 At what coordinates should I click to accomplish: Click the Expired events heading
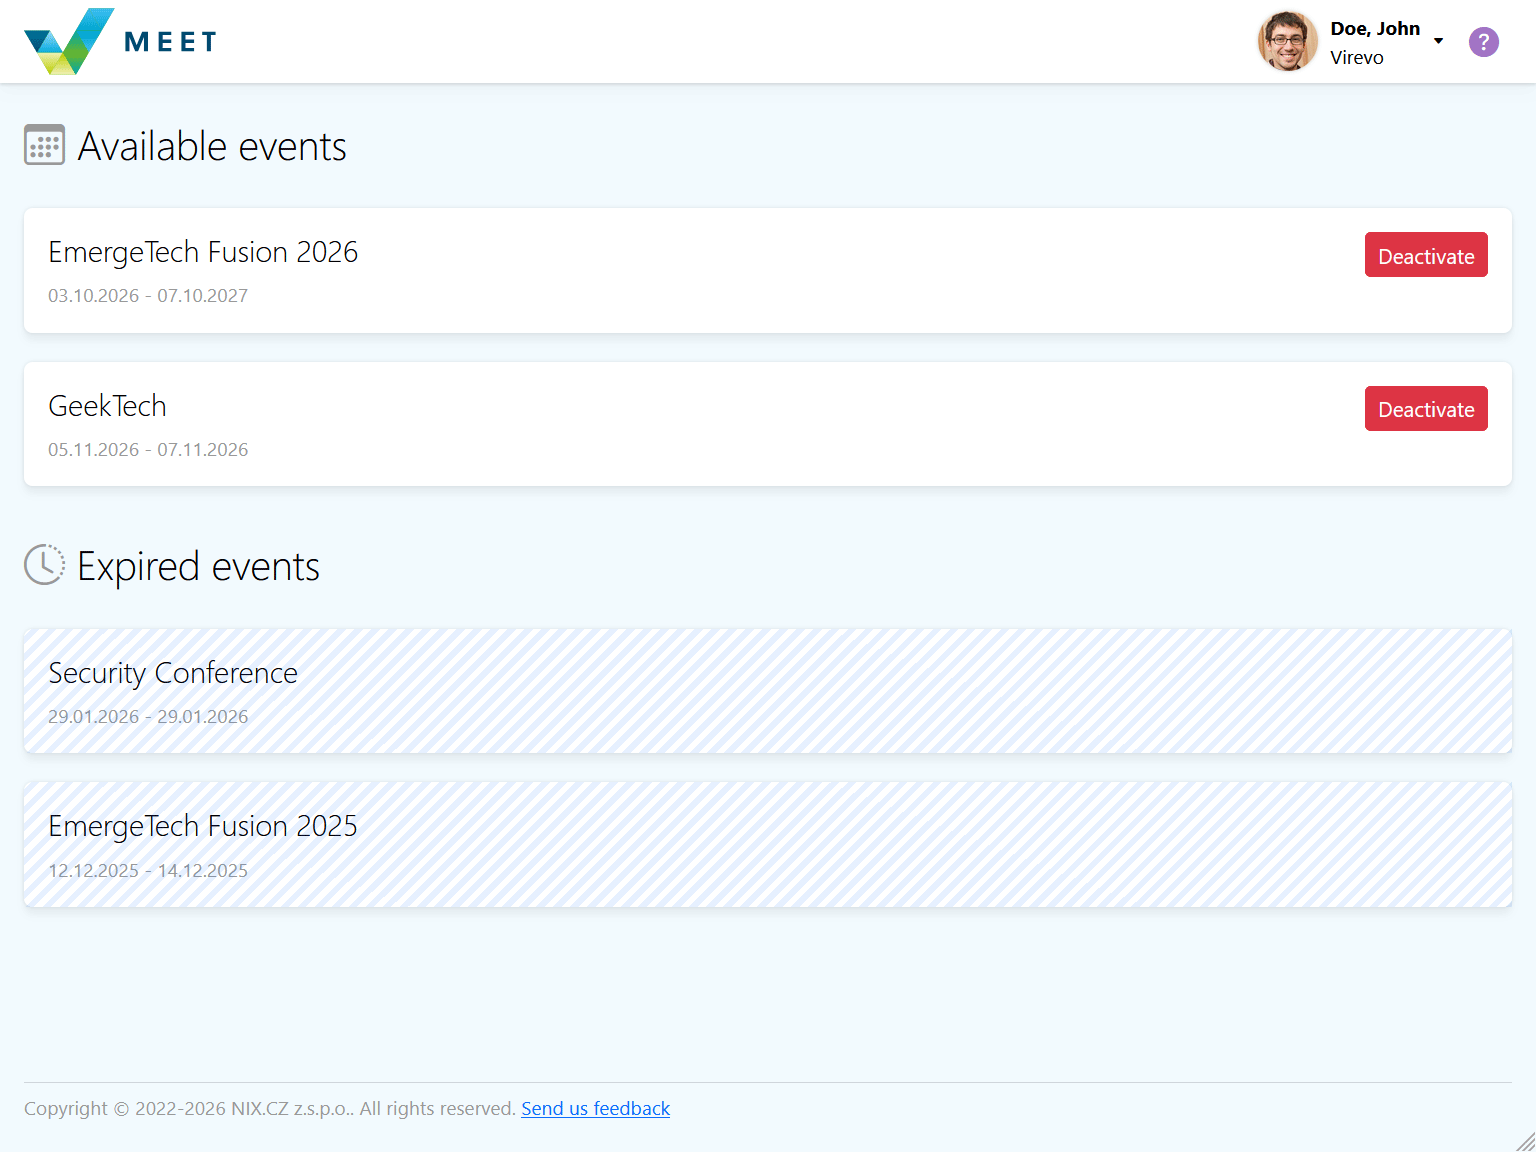coord(198,567)
